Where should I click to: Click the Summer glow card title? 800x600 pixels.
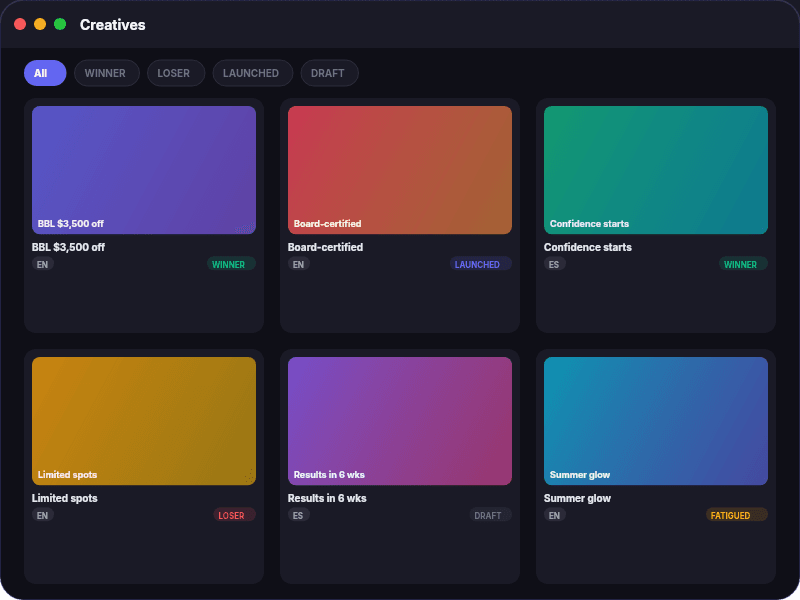coord(578,498)
